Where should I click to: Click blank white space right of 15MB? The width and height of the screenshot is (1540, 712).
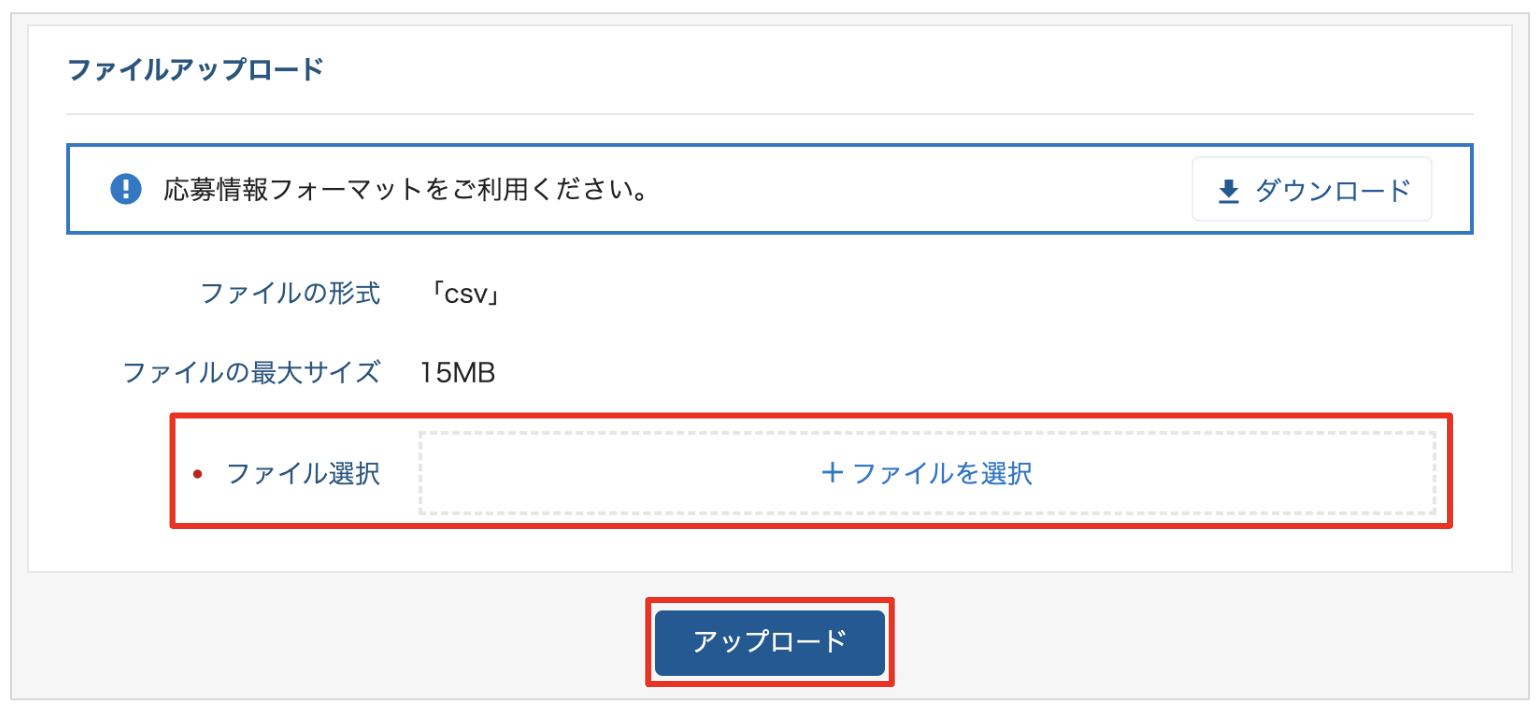900,373
